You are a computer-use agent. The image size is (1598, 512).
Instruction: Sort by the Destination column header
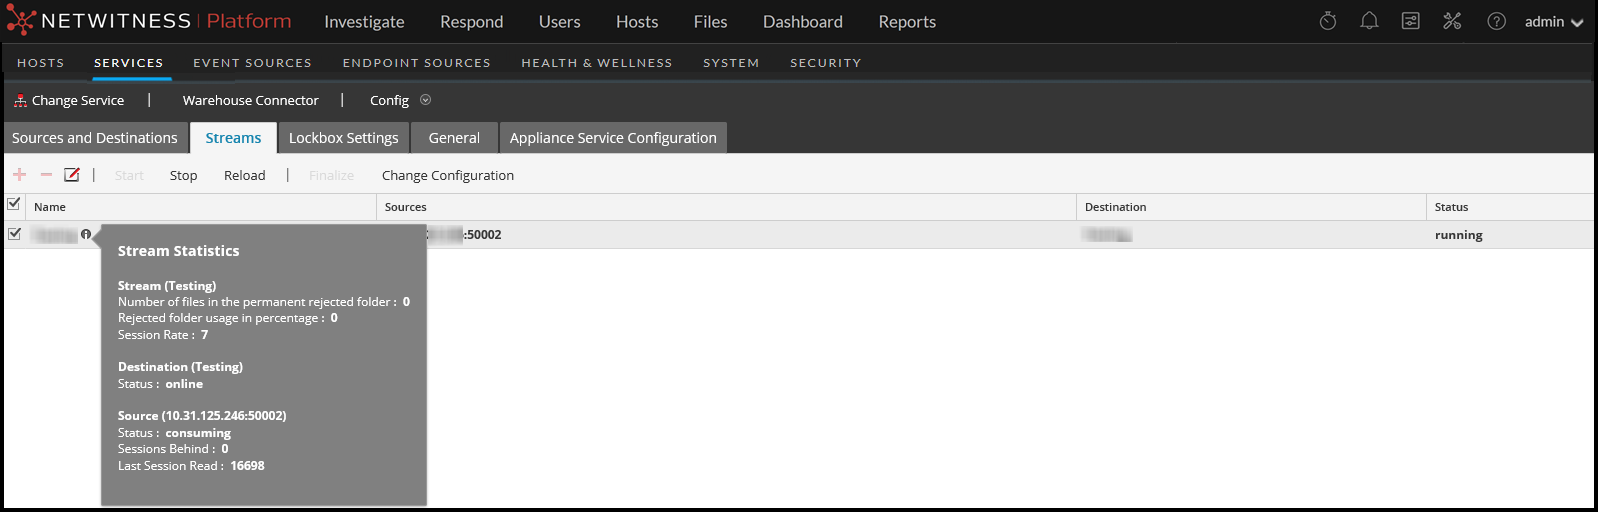(x=1115, y=207)
